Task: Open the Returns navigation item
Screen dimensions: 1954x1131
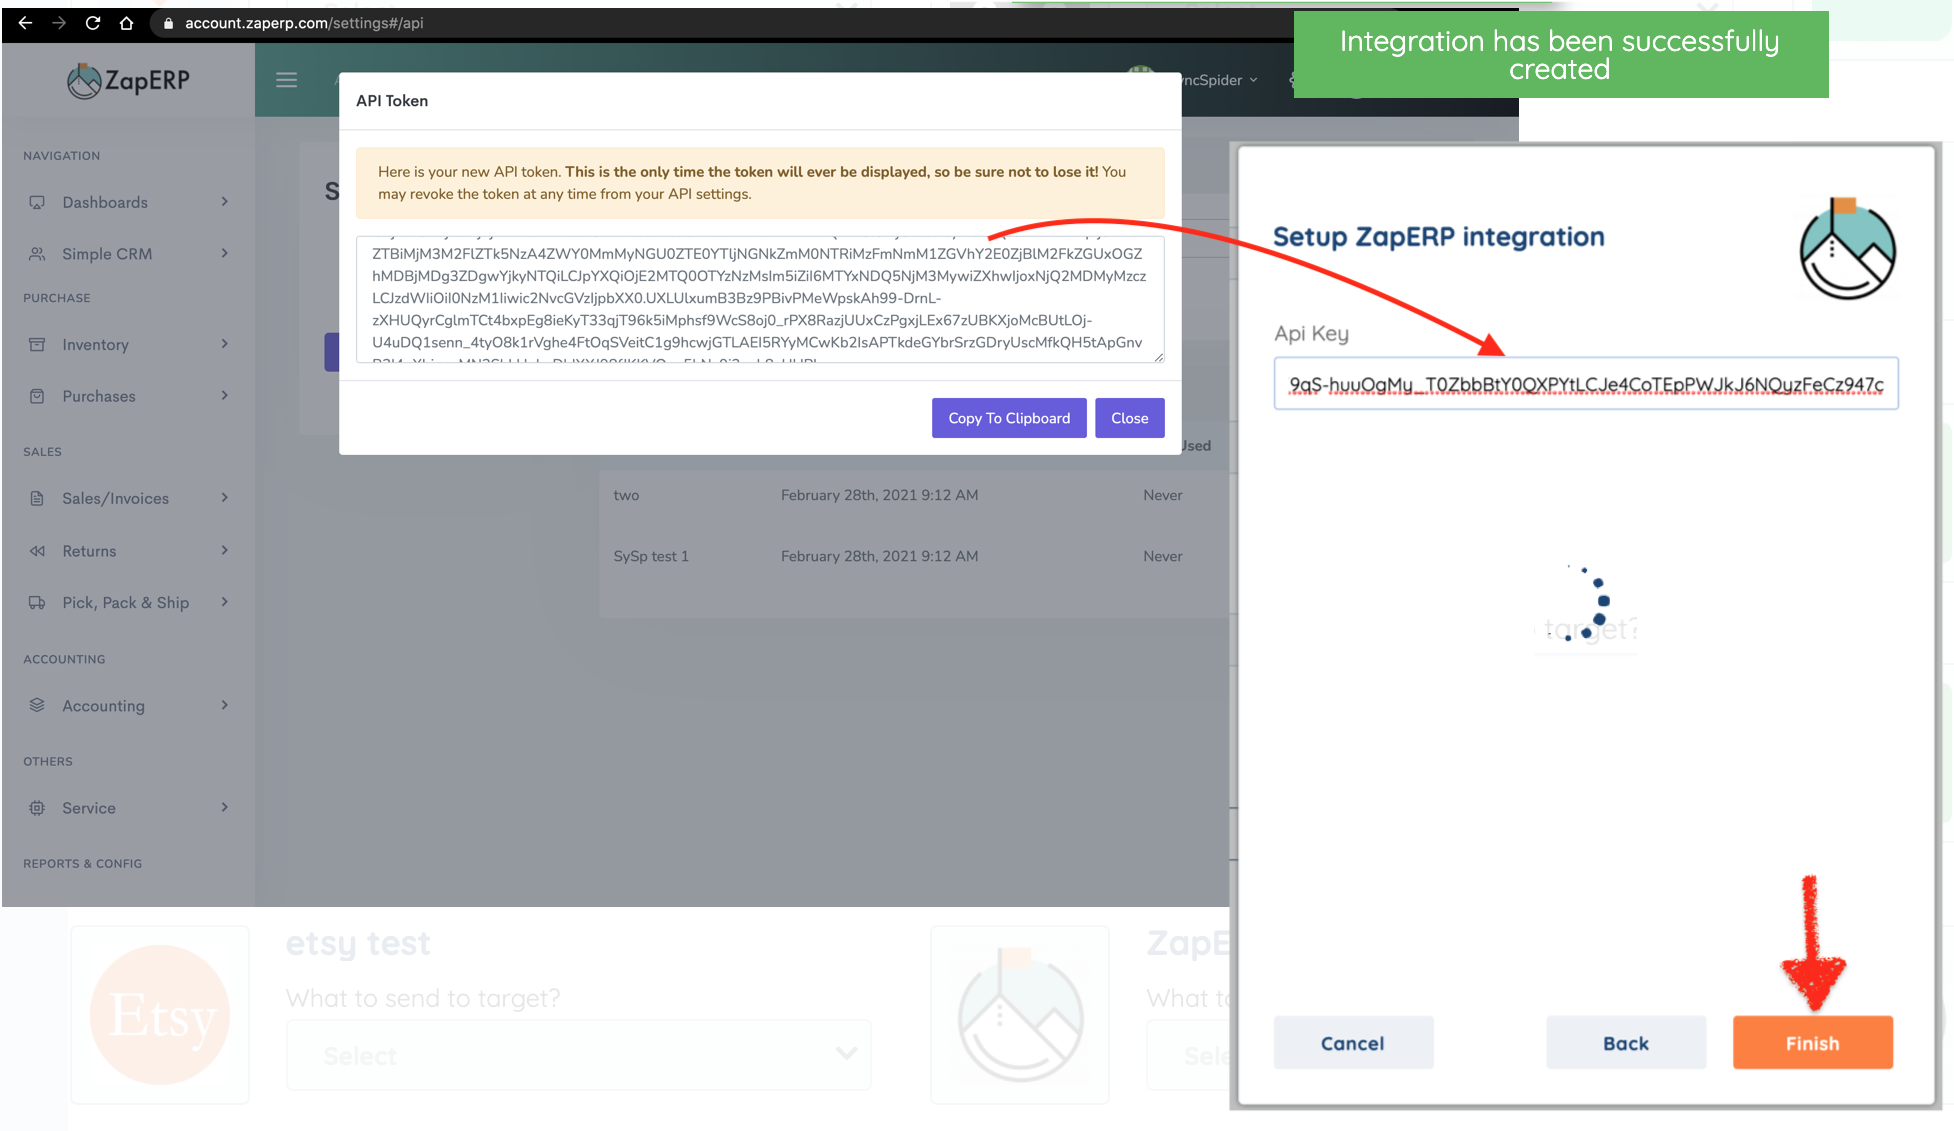Action: pos(89,551)
